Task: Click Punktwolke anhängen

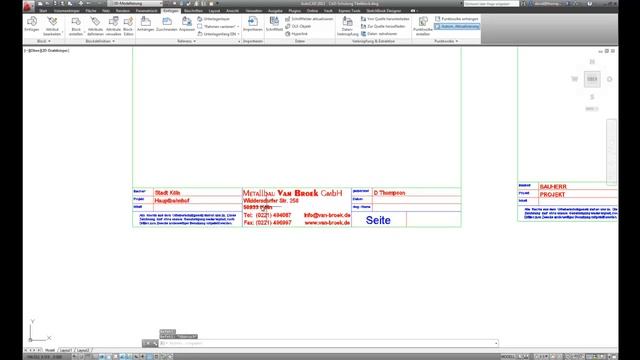Action: (456, 19)
